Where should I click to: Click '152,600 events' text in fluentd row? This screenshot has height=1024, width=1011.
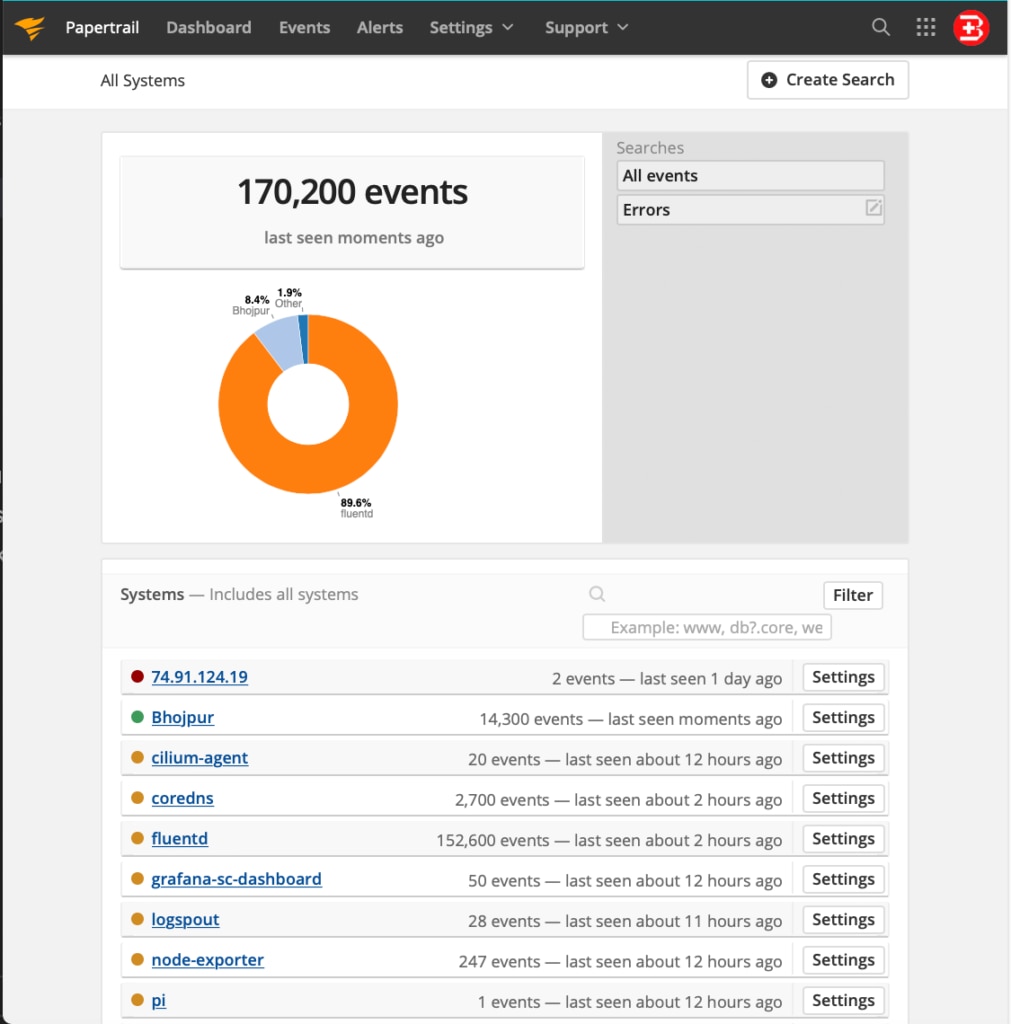(492, 840)
